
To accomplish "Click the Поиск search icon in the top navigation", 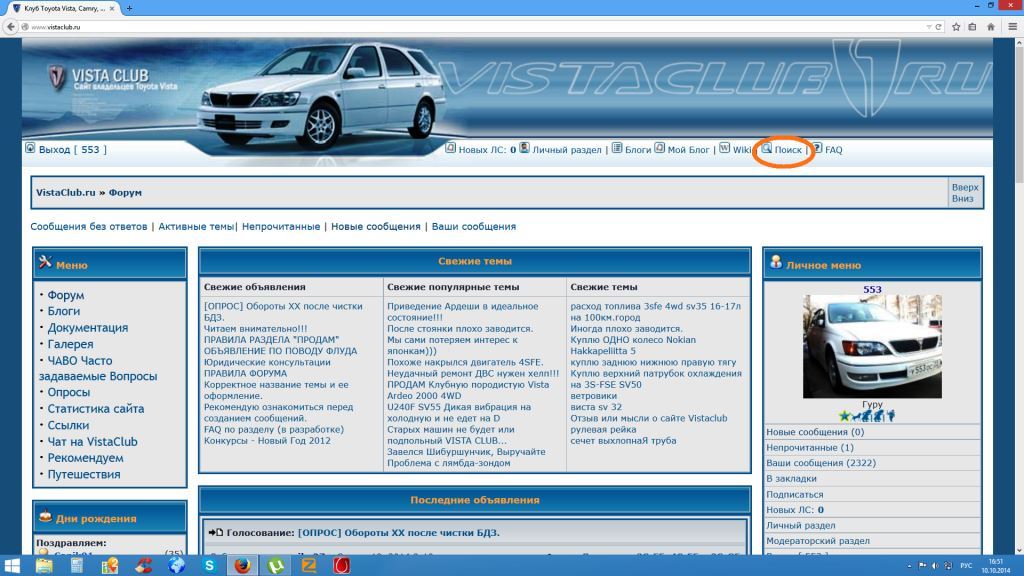I will [x=767, y=149].
